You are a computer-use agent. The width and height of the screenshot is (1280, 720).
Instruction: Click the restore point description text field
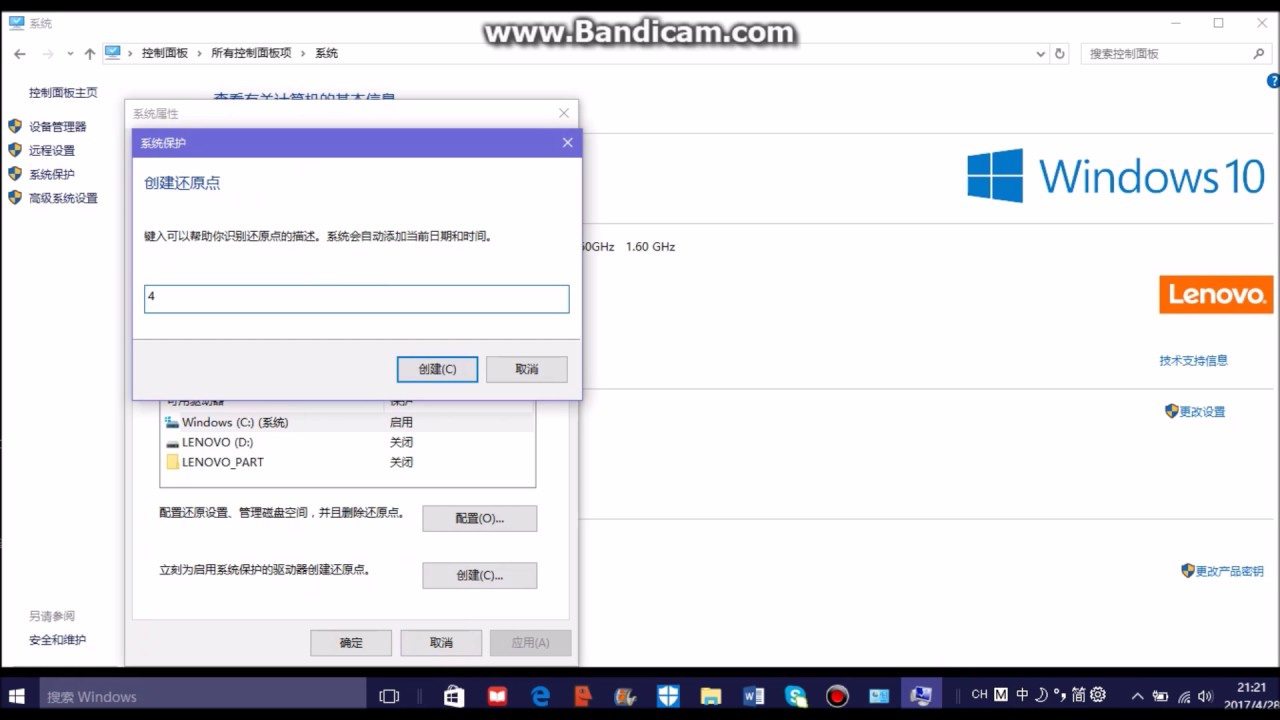(x=357, y=298)
